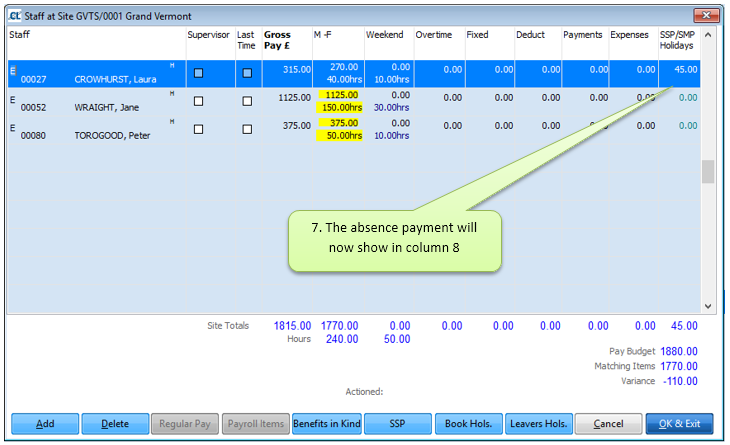This screenshot has height=445, width=730.
Task: Click the Regular Pay button
Action: tap(185, 424)
